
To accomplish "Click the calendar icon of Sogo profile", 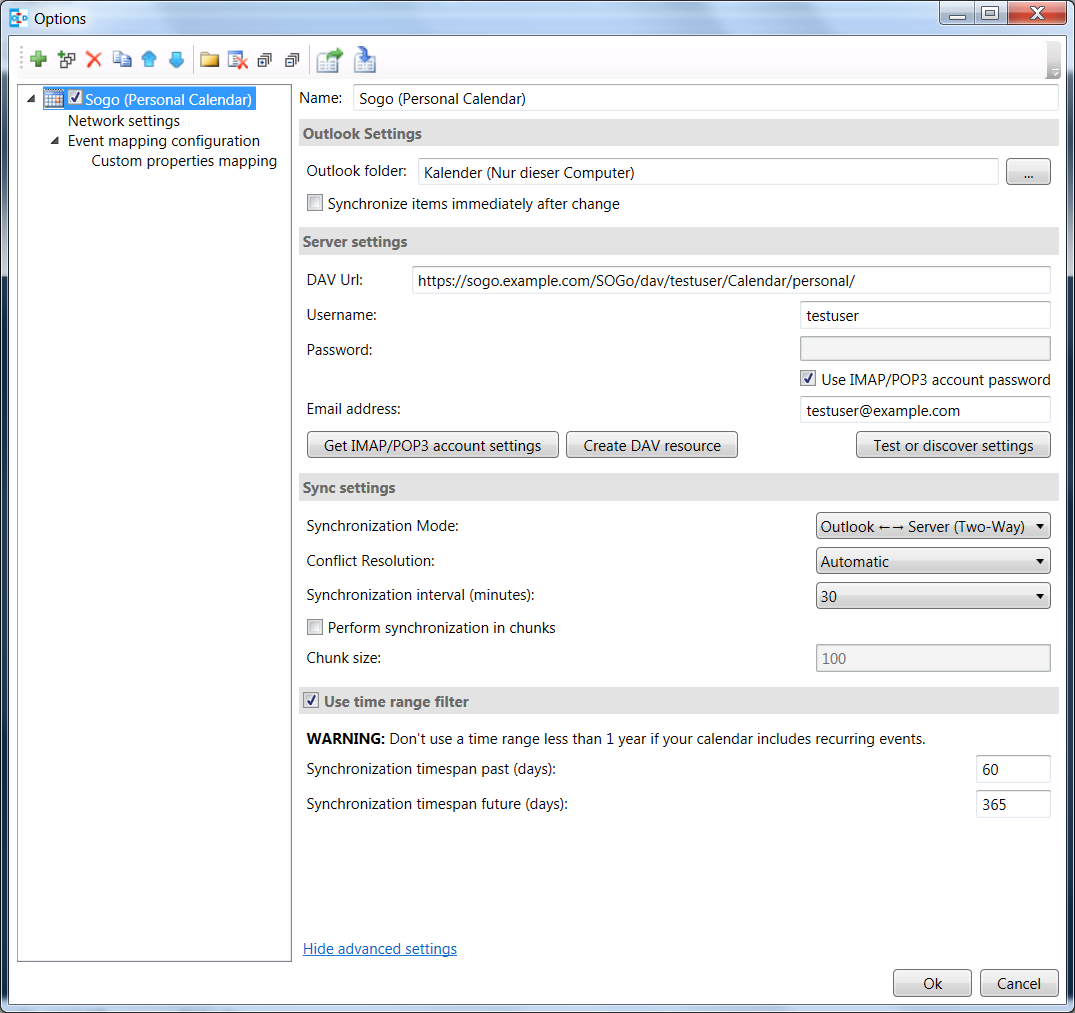I will pos(53,99).
